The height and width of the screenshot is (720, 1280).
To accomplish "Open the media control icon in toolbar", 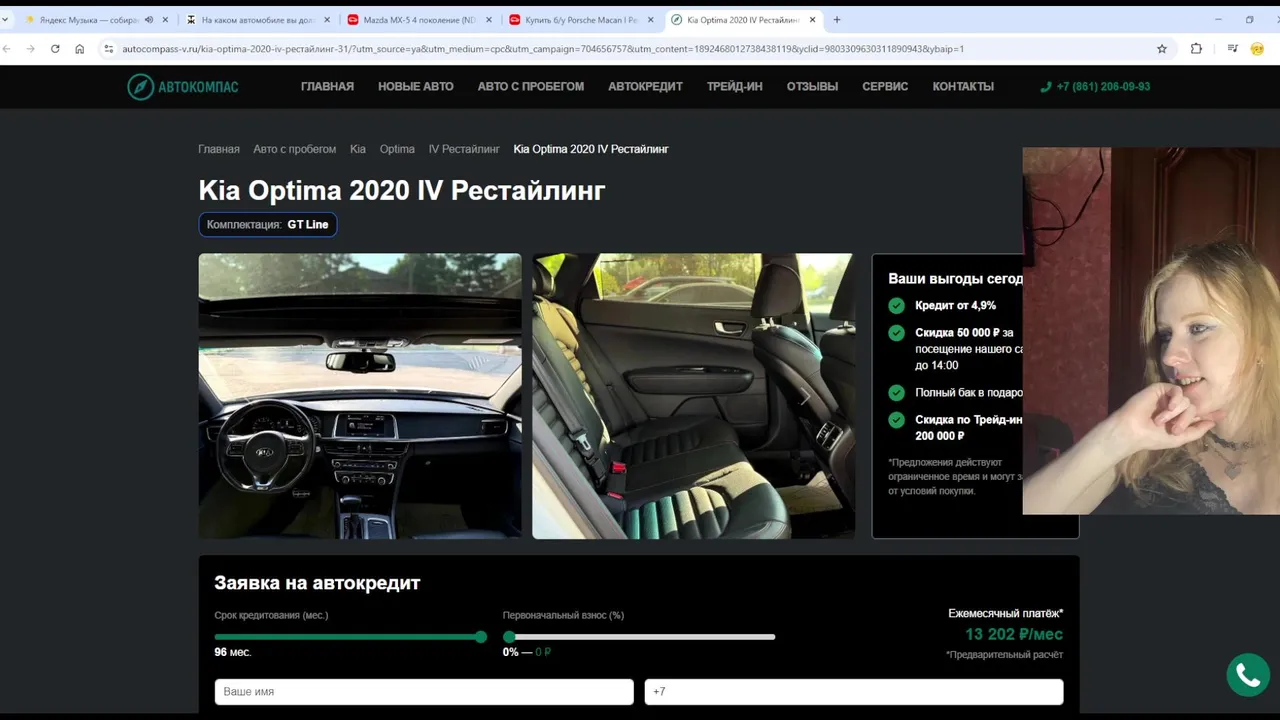I will tap(1232, 48).
